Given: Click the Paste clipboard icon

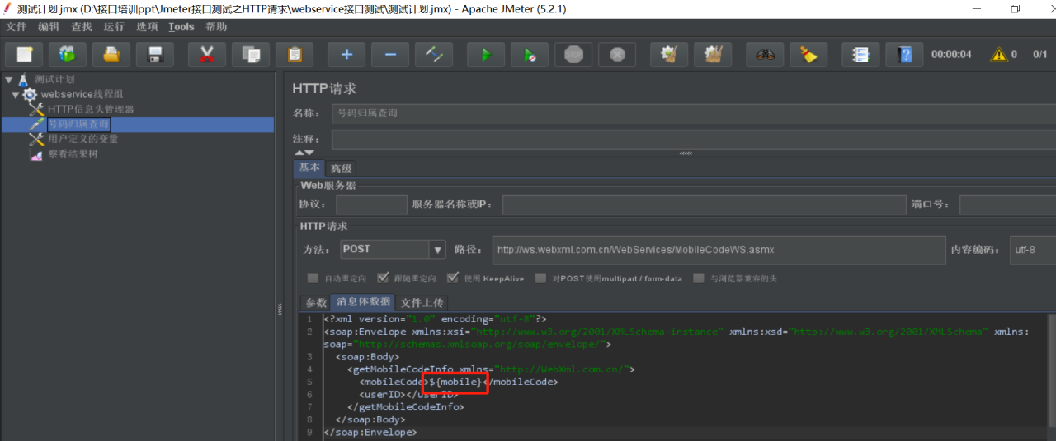Looking at the screenshot, I should click(x=294, y=55).
